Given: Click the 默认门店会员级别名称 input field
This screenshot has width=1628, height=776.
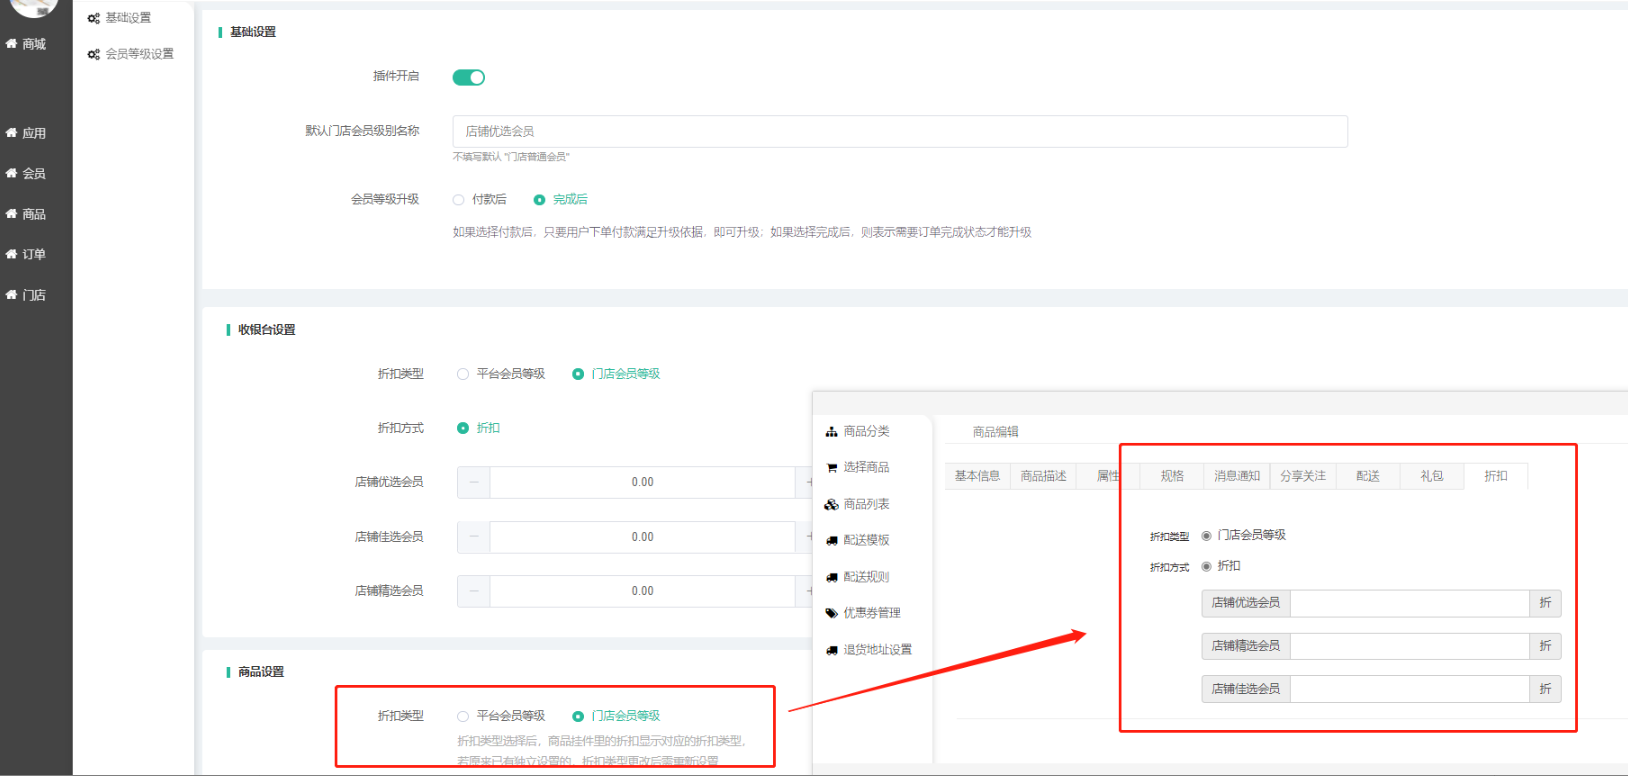Looking at the screenshot, I should pyautogui.click(x=899, y=131).
